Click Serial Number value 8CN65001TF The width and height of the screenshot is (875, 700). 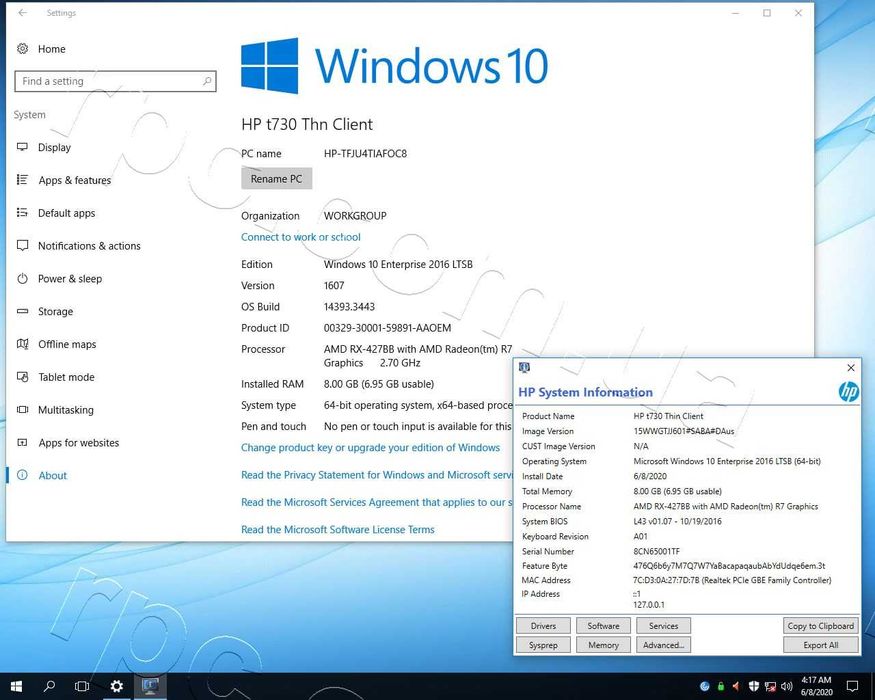tap(656, 551)
